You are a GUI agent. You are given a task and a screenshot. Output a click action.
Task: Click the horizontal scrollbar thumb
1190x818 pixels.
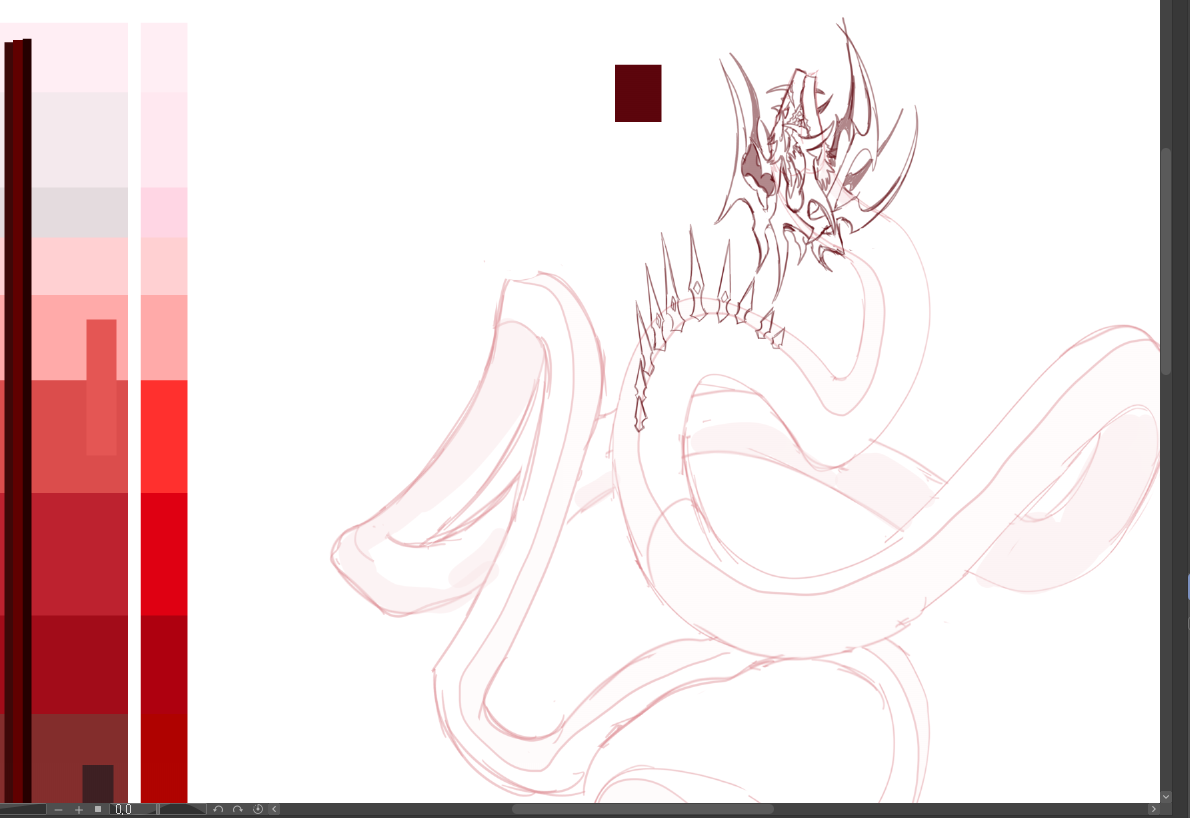click(x=642, y=809)
